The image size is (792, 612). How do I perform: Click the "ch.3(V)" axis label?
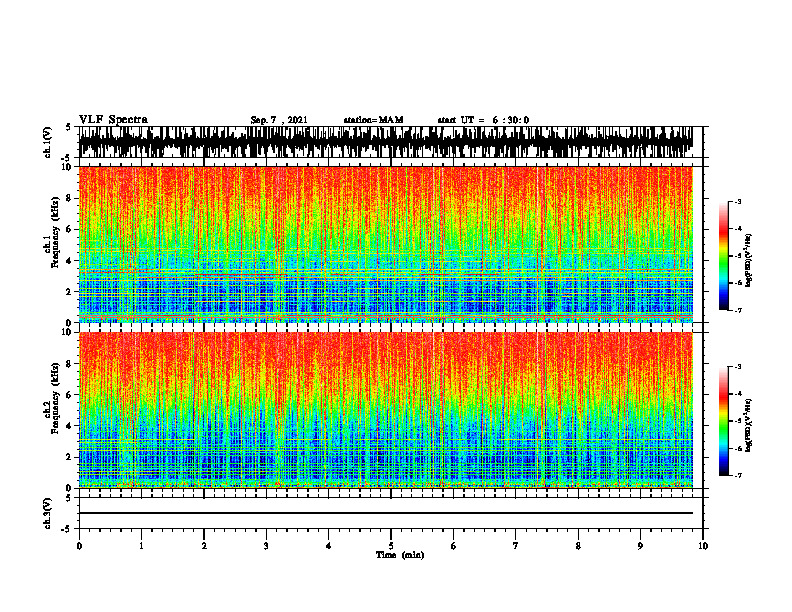pos(48,513)
